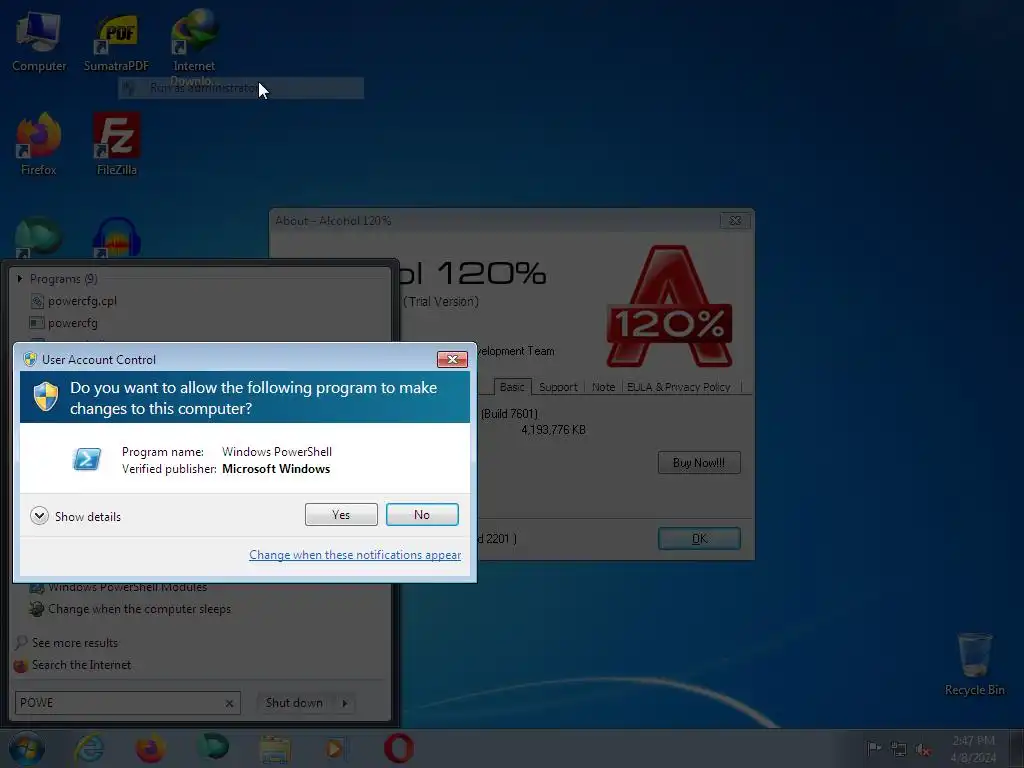Click the Shut down button
The height and width of the screenshot is (768, 1024).
[x=294, y=703]
